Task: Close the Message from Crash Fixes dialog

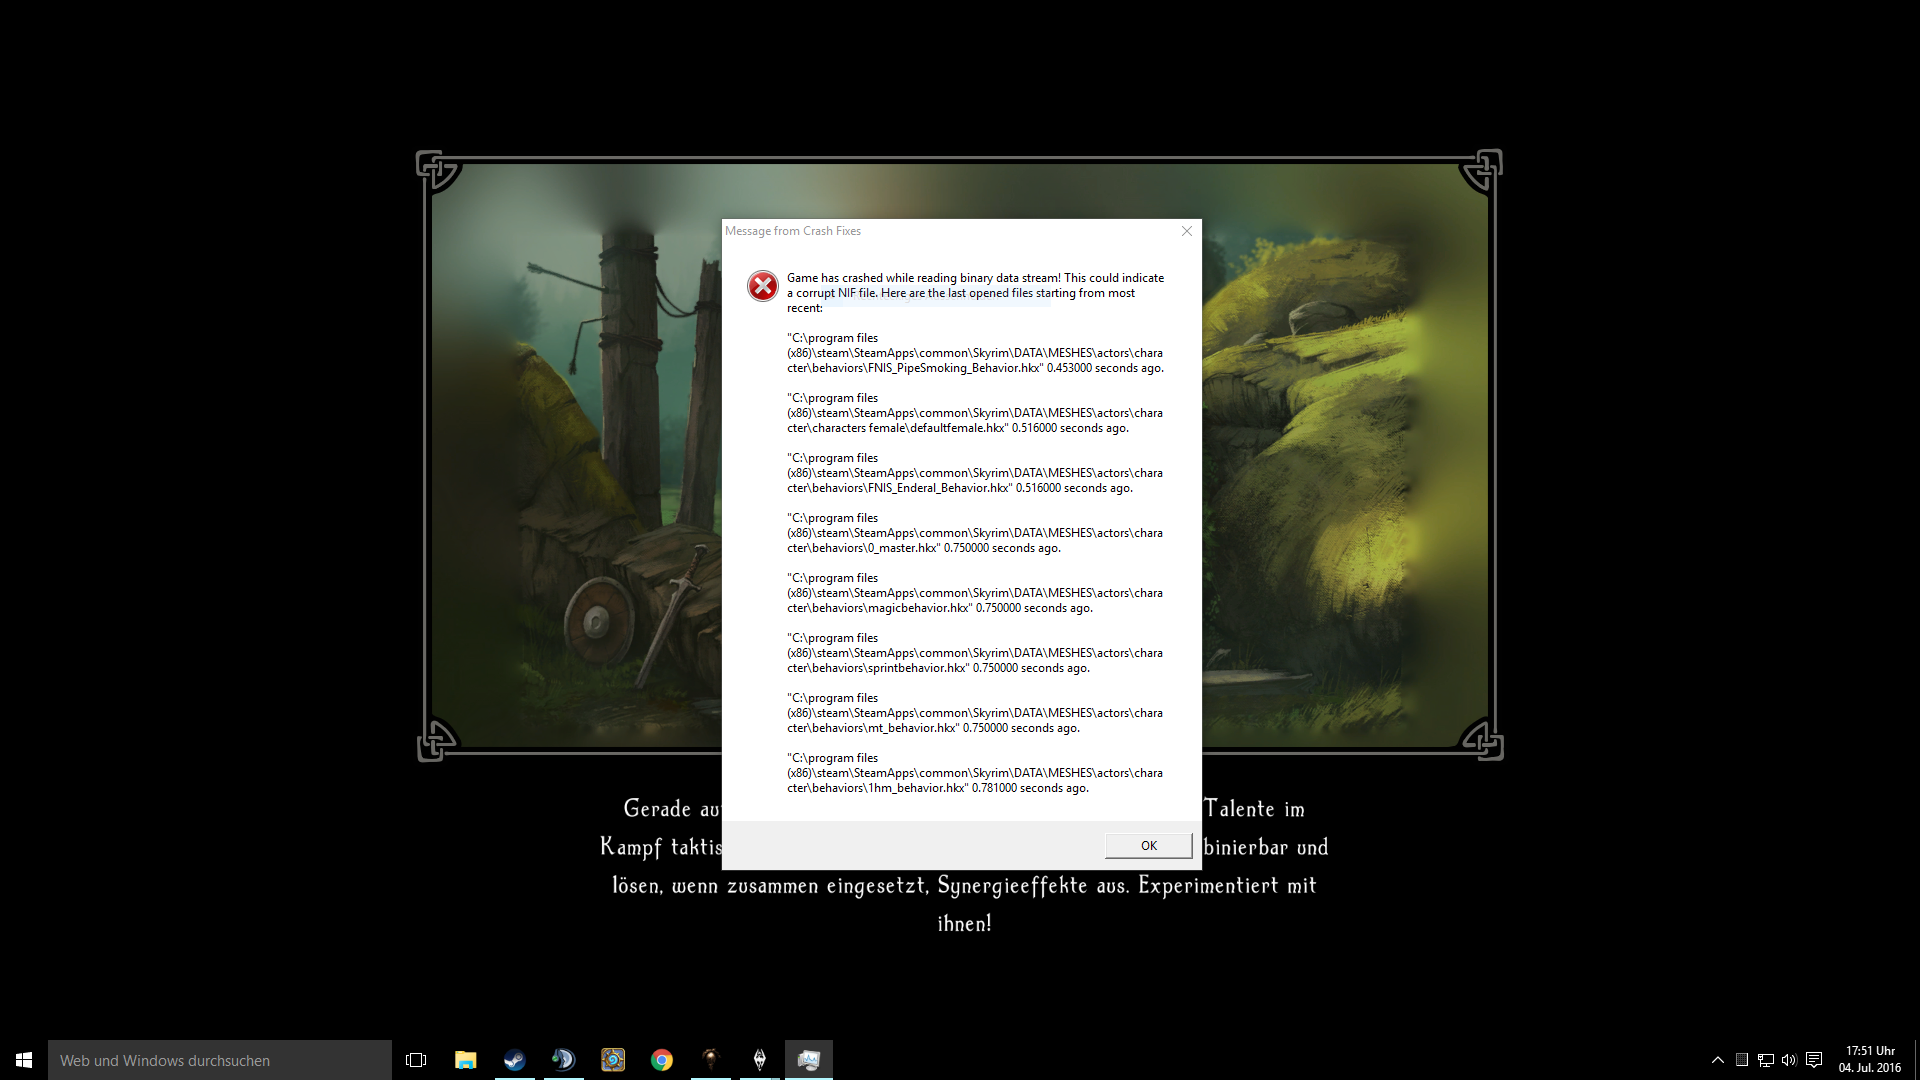Action: point(1187,231)
